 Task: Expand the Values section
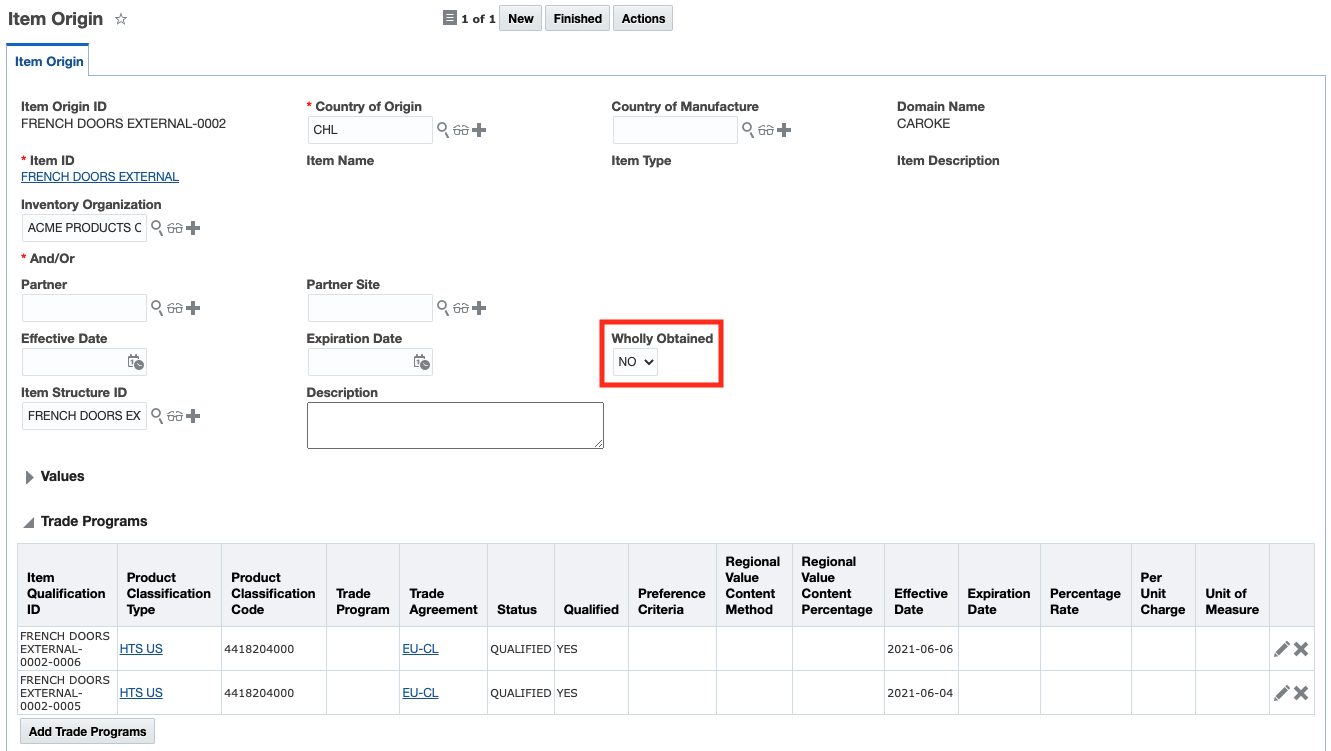point(30,477)
